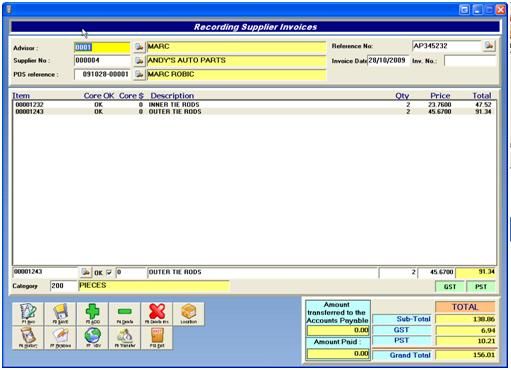Viewport: 511px width, 370px height.
Task: Click the F6 History scroll icon
Action: tap(28, 338)
